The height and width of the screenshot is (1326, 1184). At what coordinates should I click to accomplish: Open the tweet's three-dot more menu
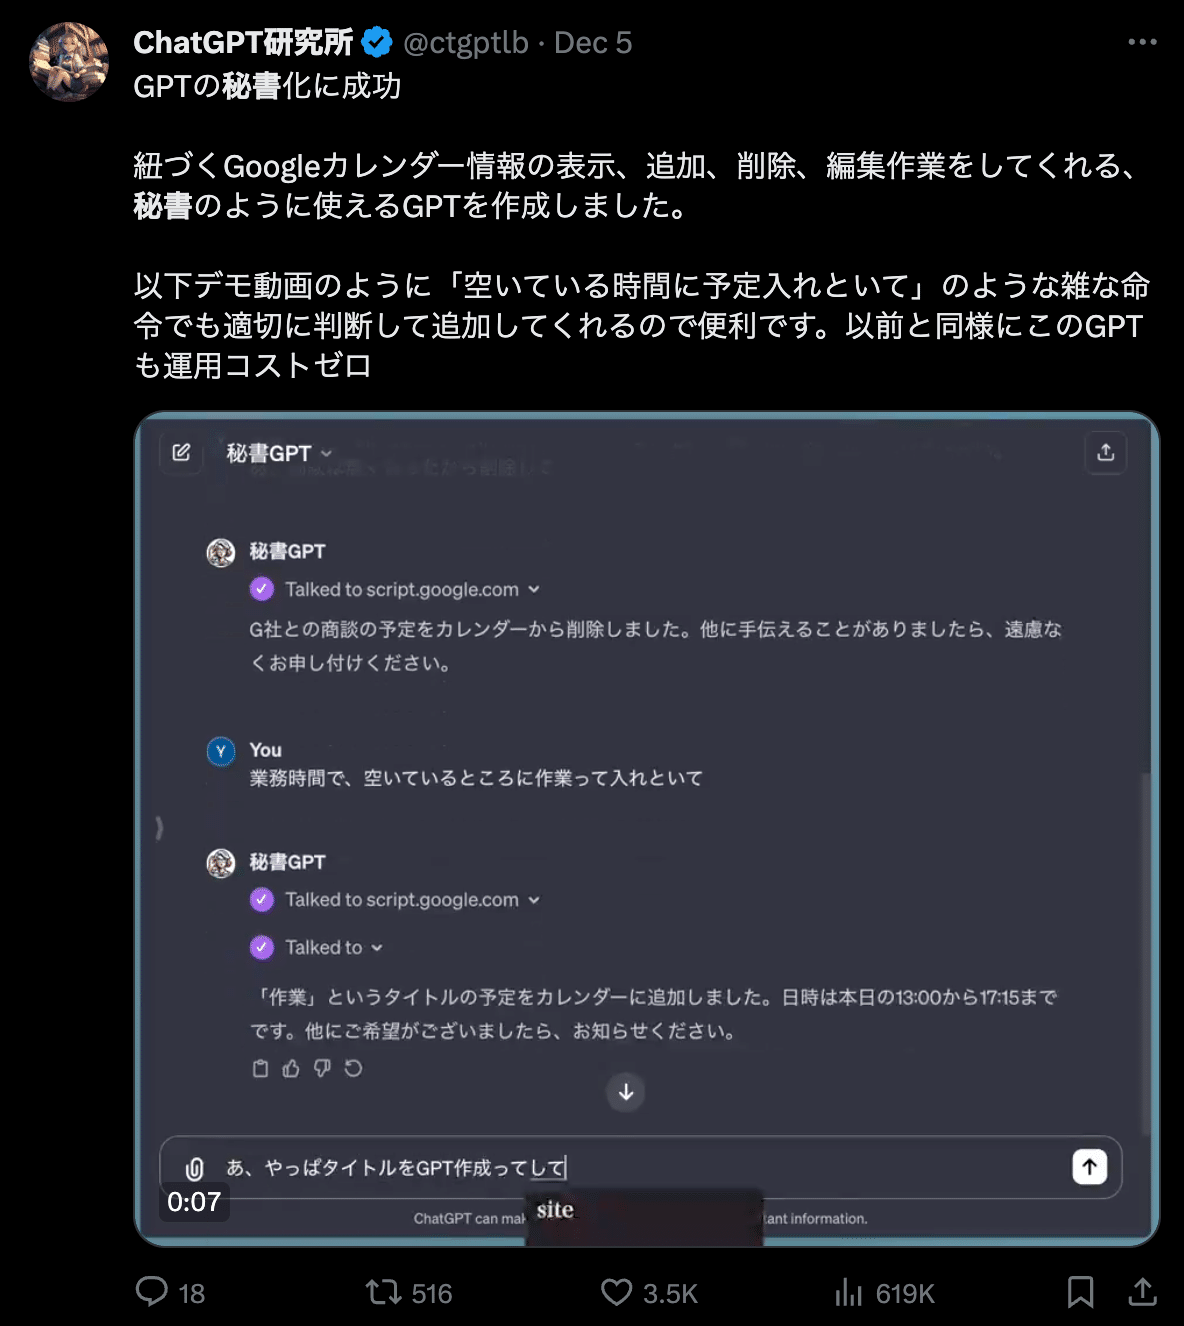(1142, 42)
